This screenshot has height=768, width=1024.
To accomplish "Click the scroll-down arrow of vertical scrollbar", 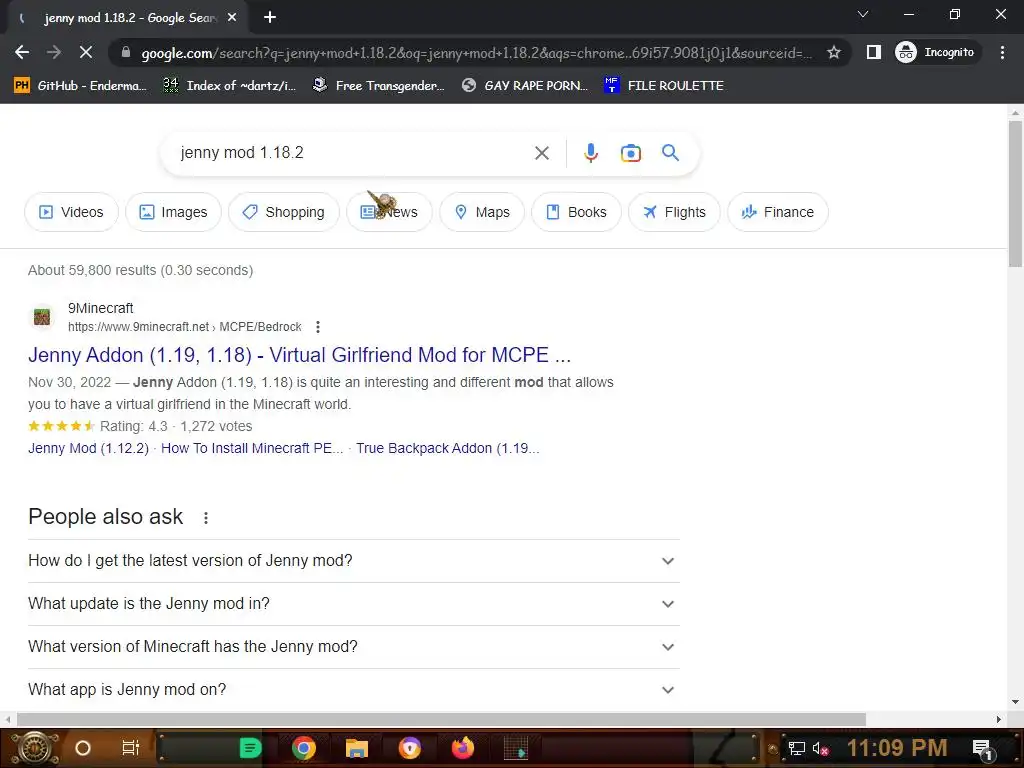I will (1015, 702).
